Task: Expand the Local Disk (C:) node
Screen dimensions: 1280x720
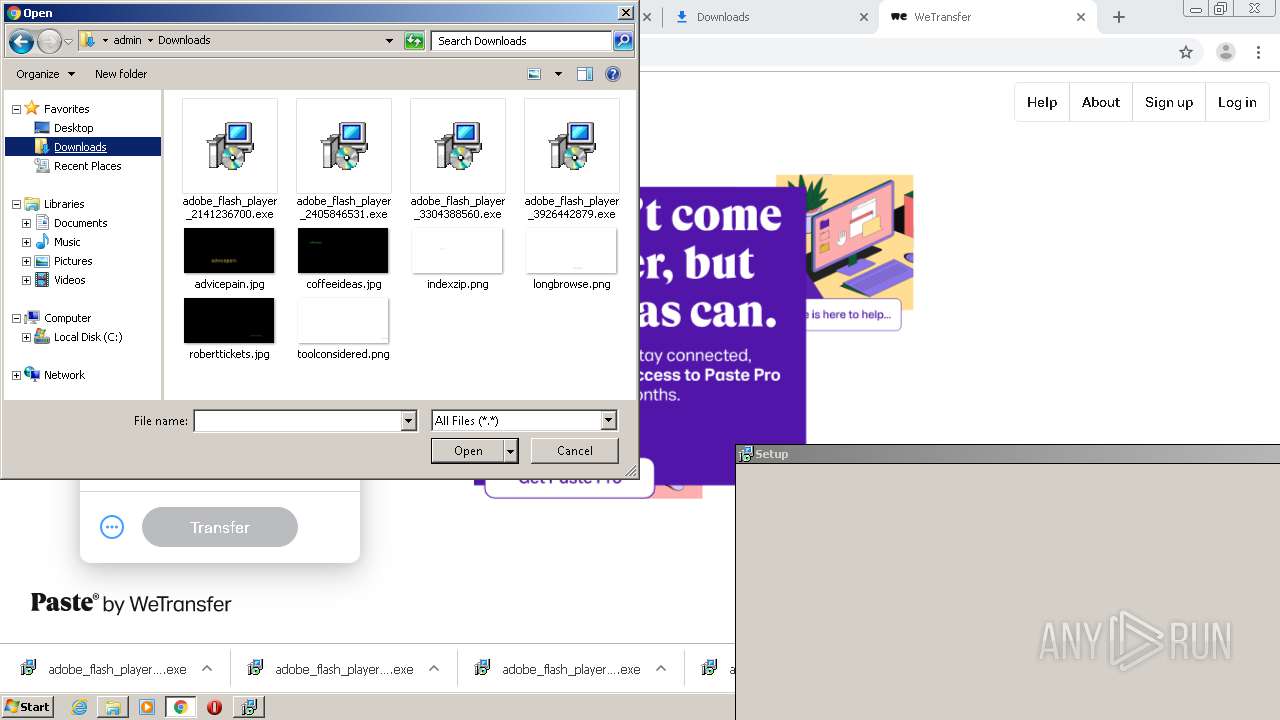Action: [26, 337]
